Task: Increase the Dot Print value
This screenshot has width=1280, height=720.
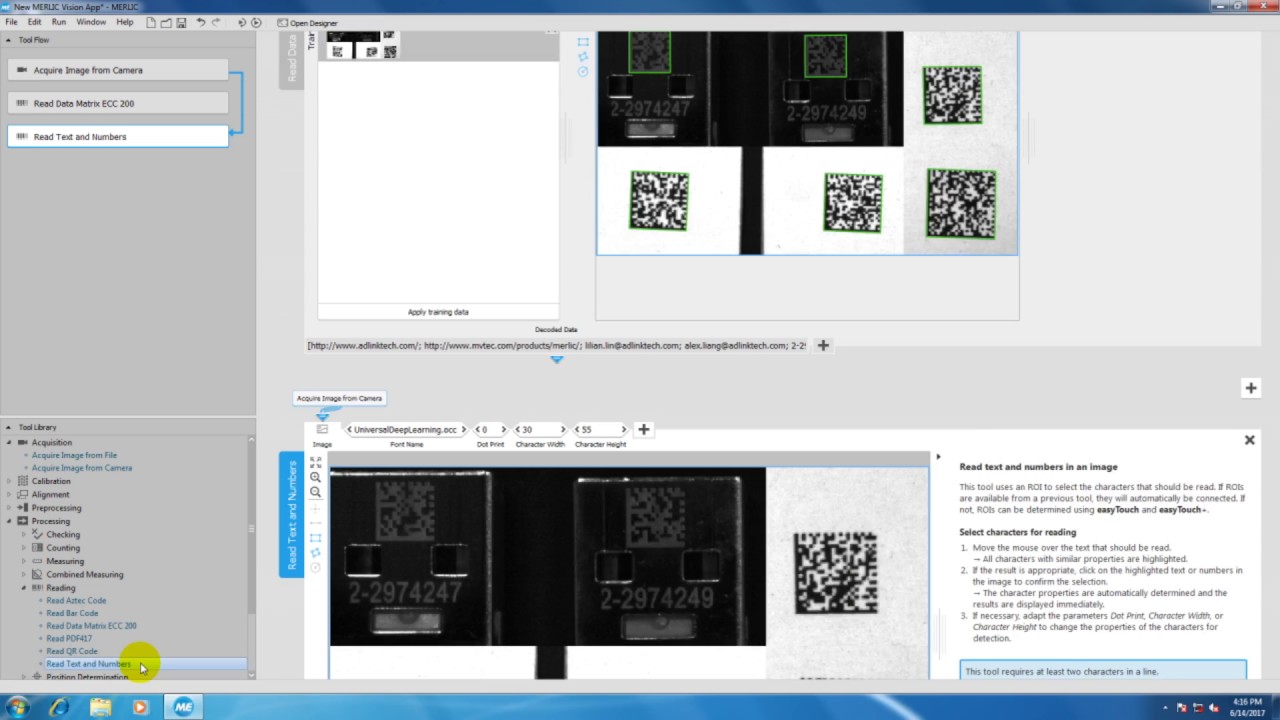Action: click(x=503, y=430)
